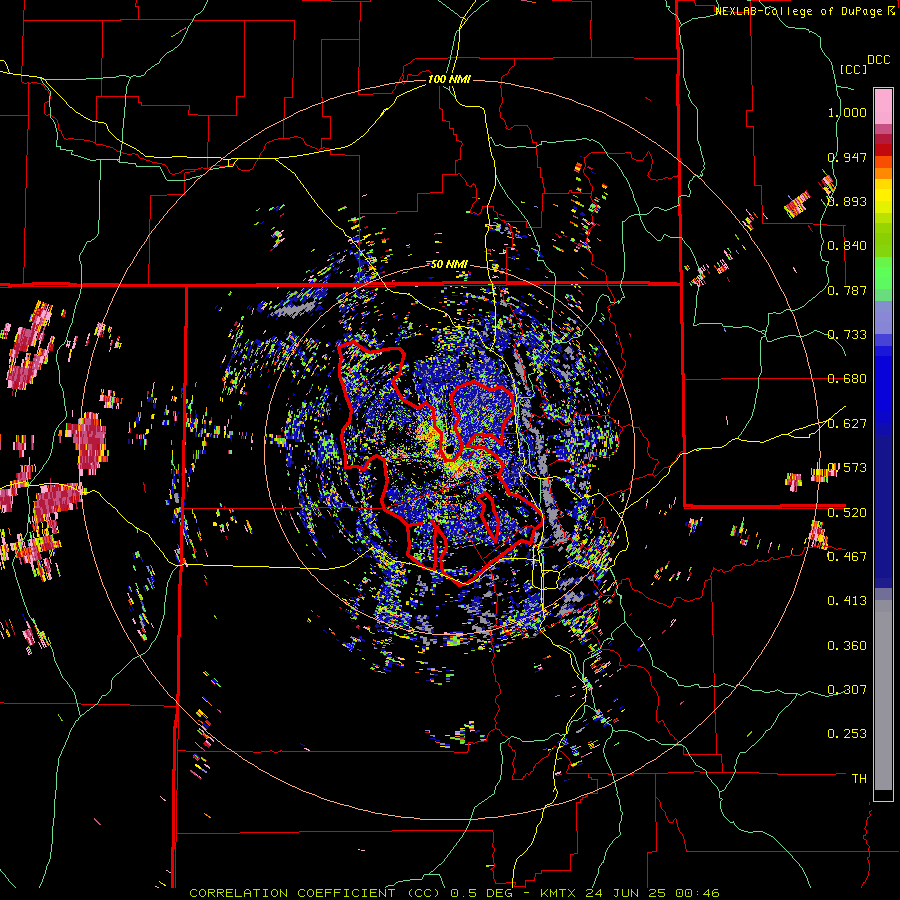Click the 0.627 scale value
The image size is (900, 900).
[847, 424]
